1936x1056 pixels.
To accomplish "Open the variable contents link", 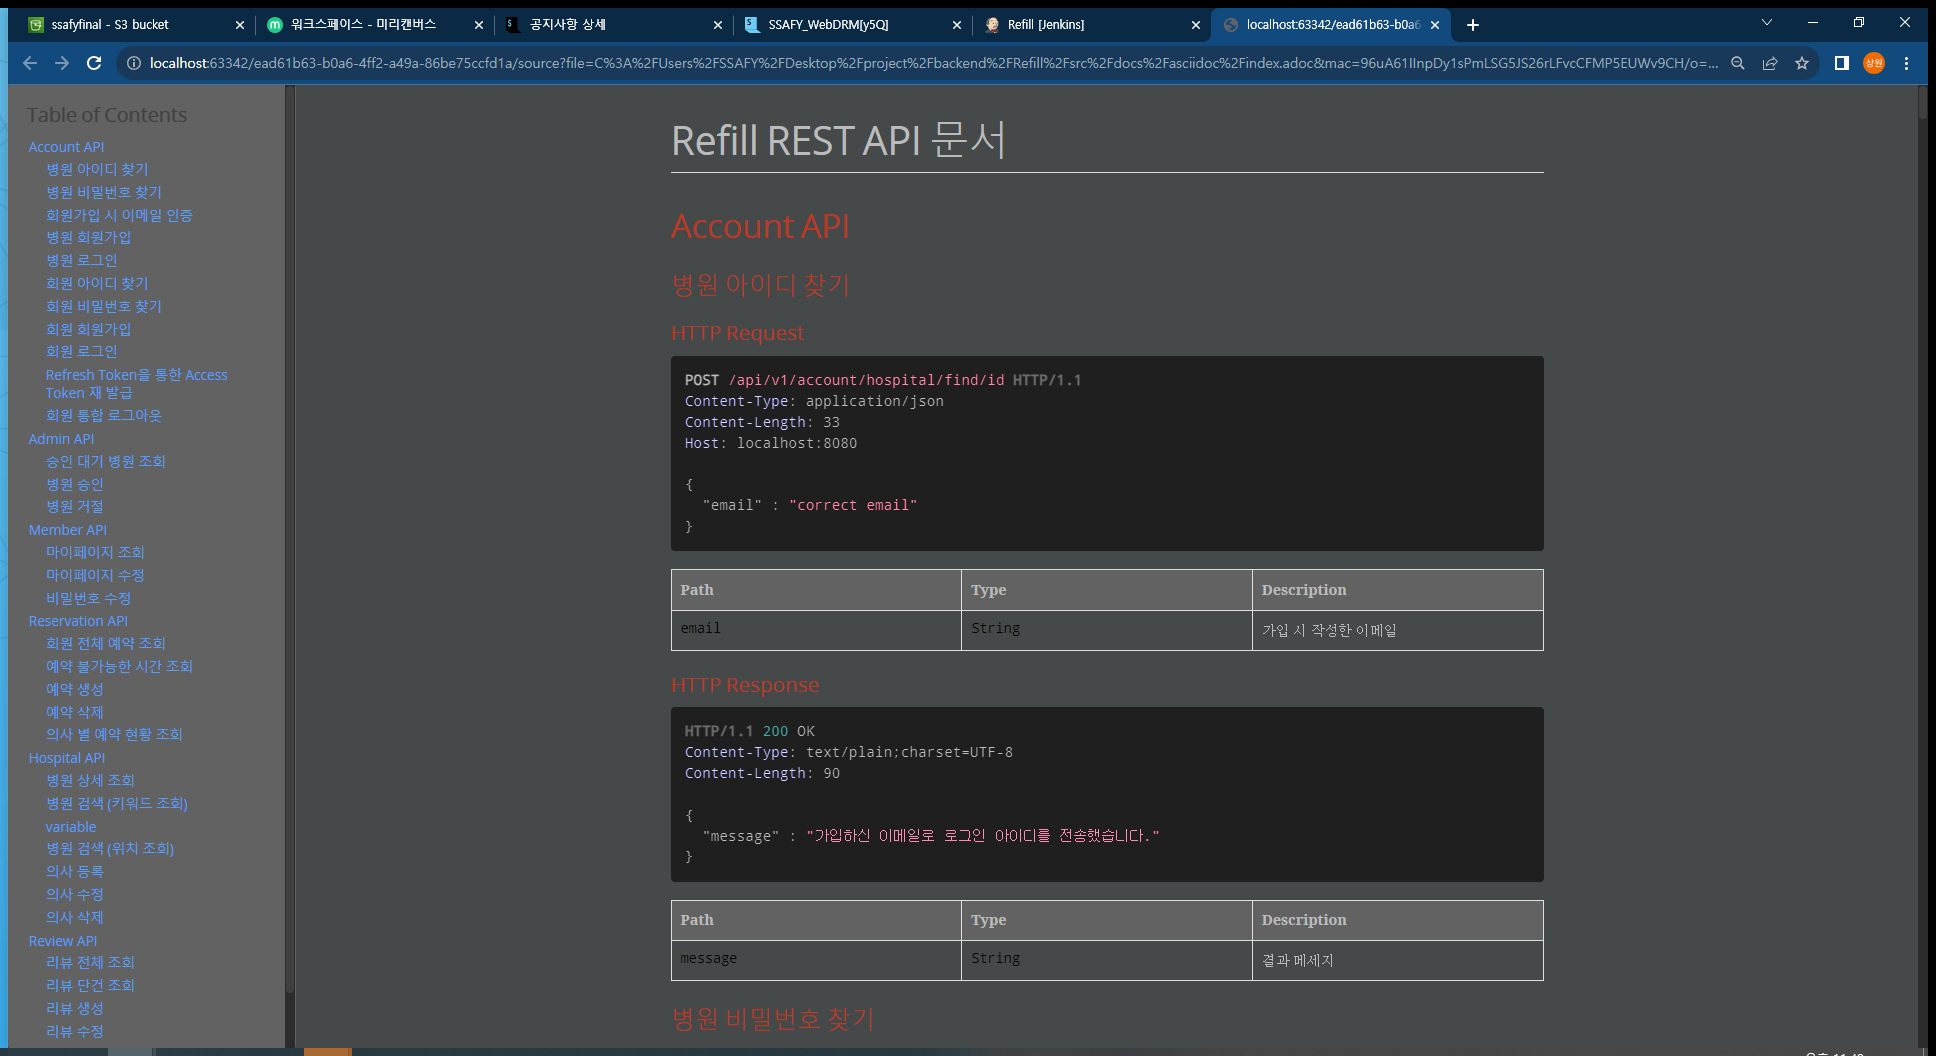I will click(70, 827).
